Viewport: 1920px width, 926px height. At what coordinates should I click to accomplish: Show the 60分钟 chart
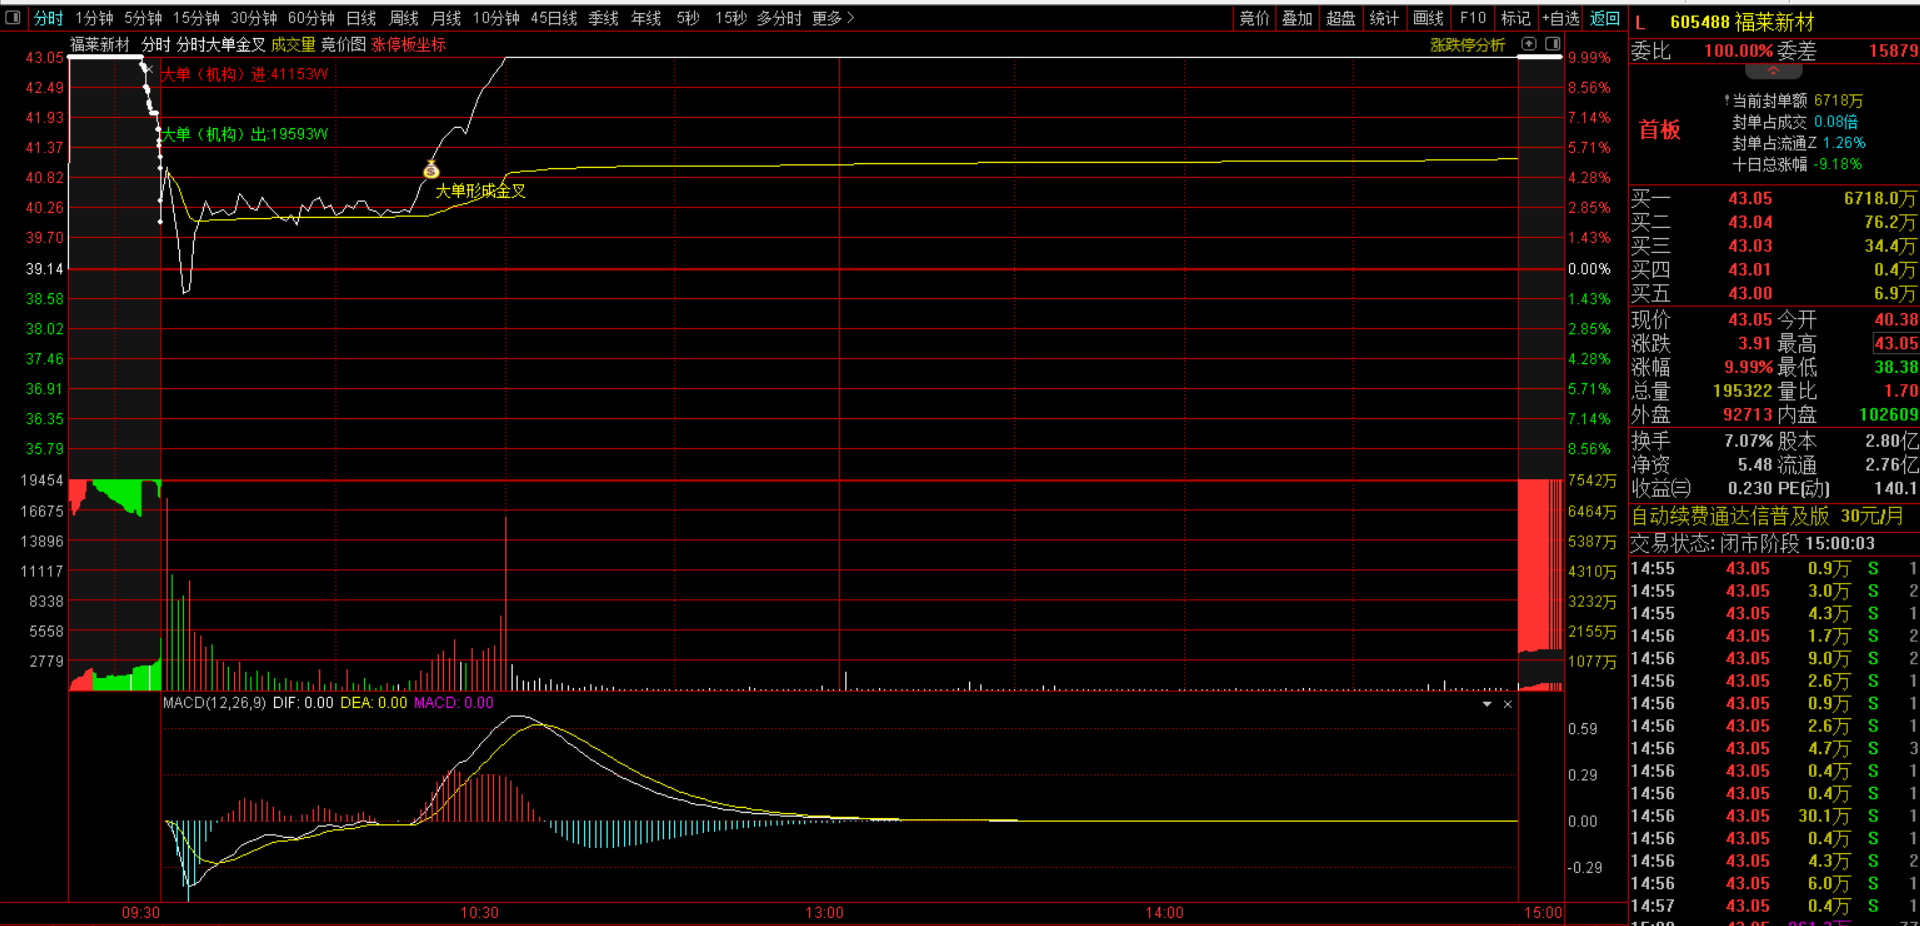[x=311, y=18]
